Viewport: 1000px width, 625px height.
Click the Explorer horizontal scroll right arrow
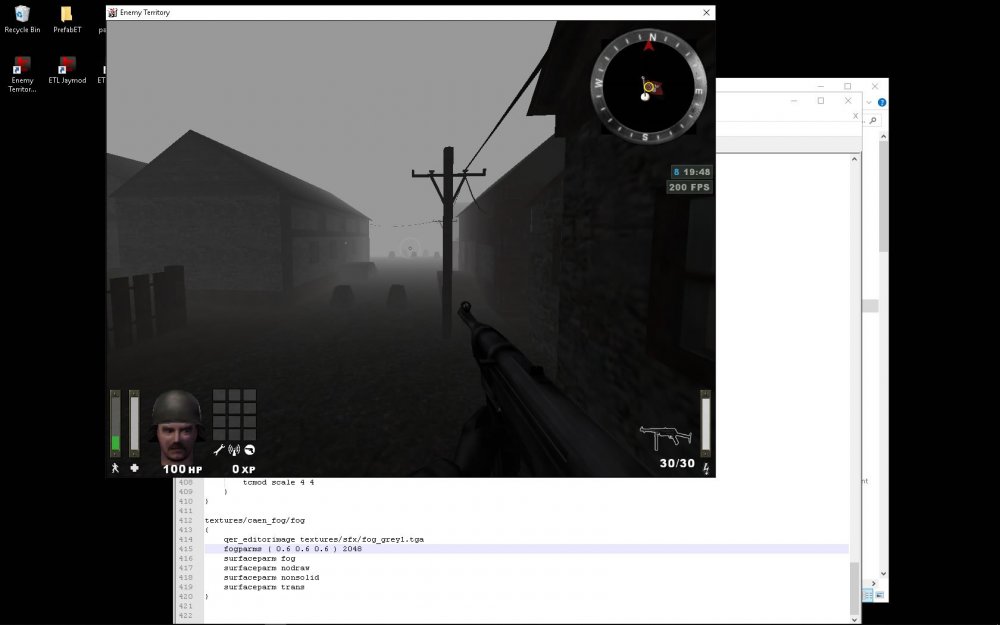[x=874, y=584]
